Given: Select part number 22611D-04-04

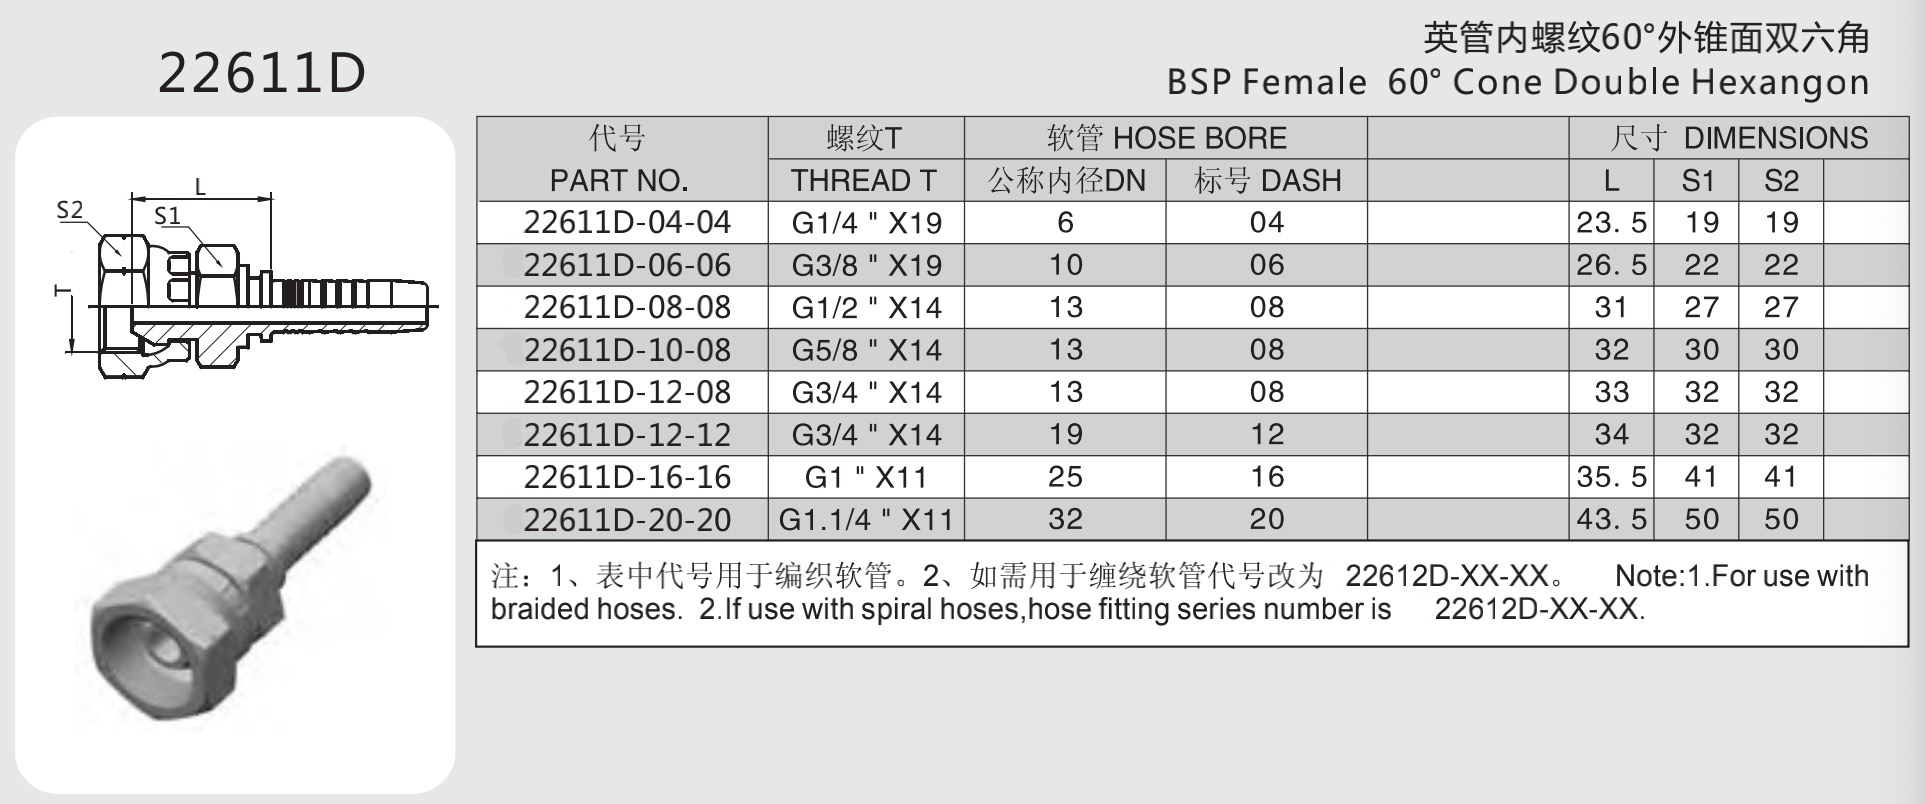Looking at the screenshot, I should [x=627, y=223].
